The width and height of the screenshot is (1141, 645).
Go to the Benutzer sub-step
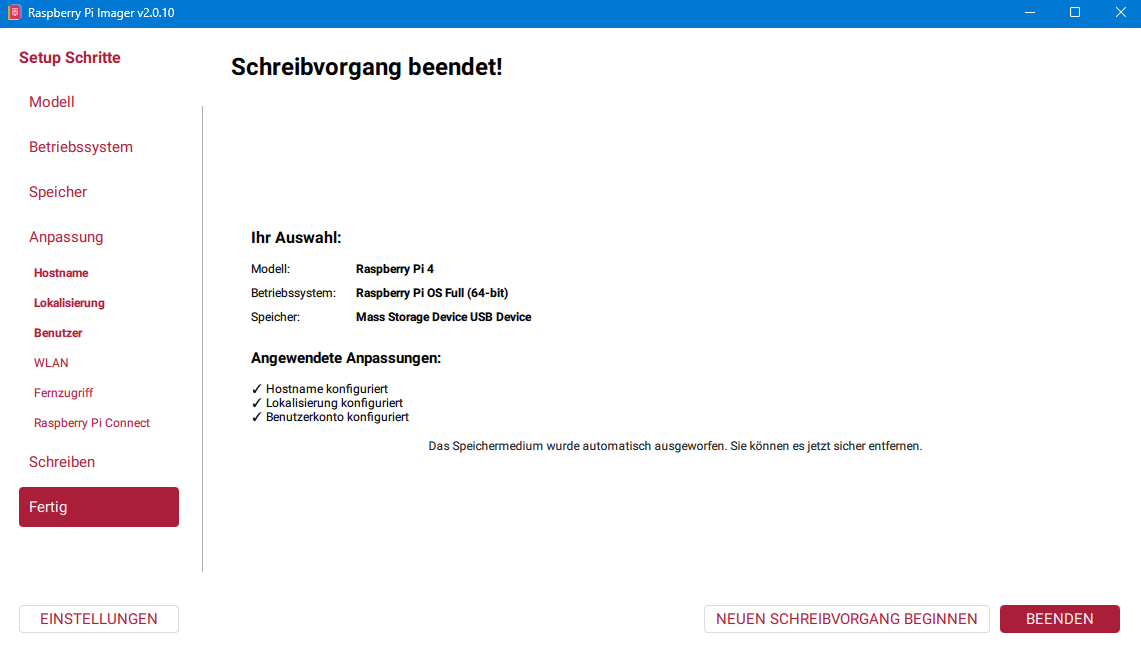[x=58, y=333]
